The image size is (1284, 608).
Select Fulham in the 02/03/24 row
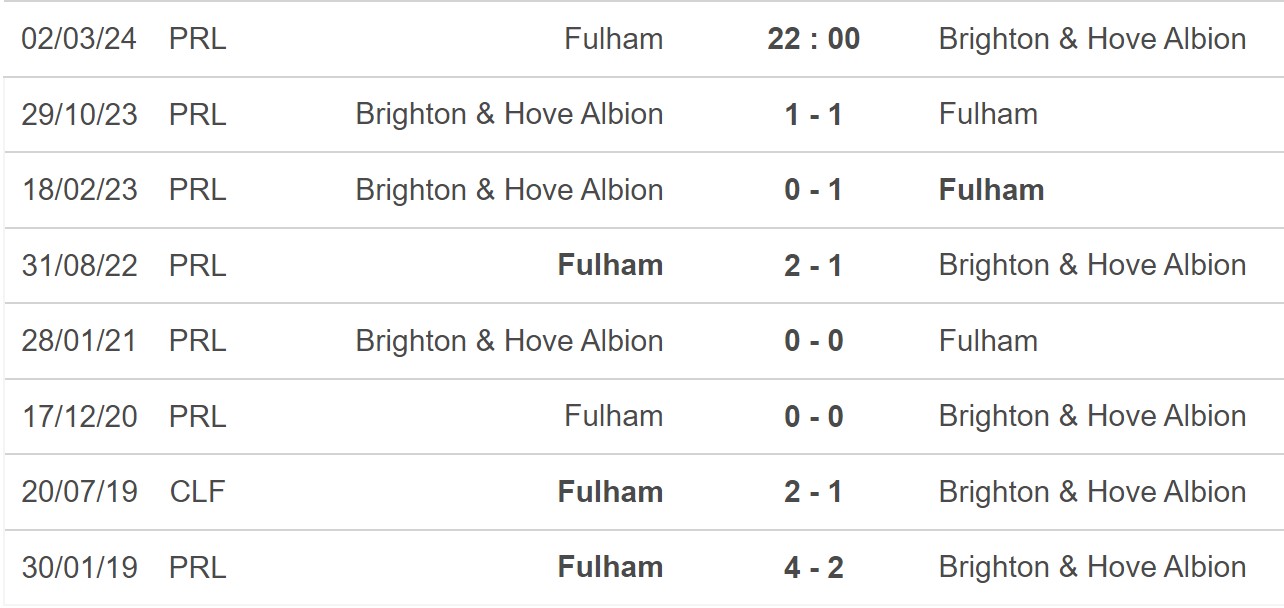[613, 39]
